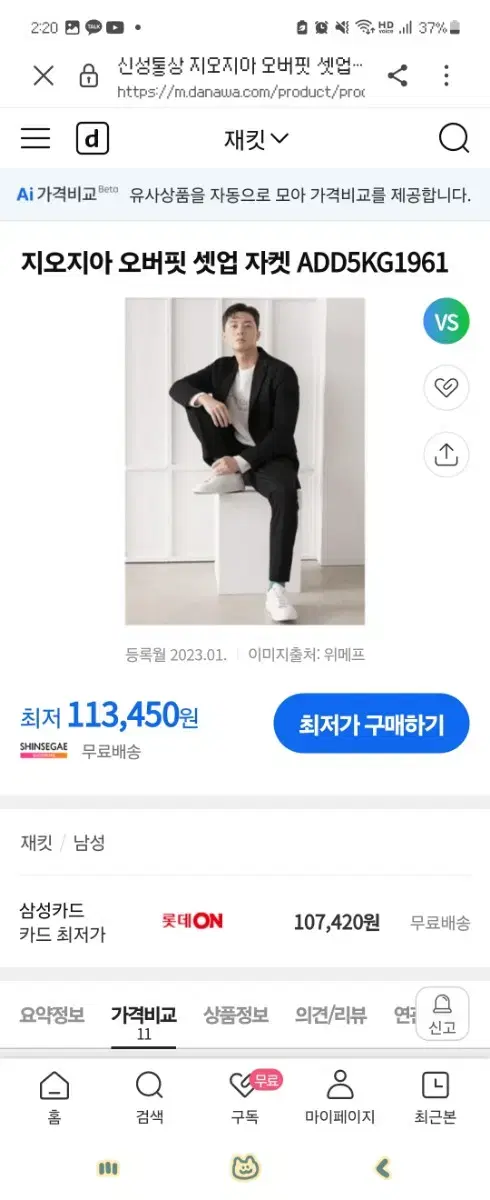Open the 롯데ON card price offer

pyautogui.click(x=245, y=922)
